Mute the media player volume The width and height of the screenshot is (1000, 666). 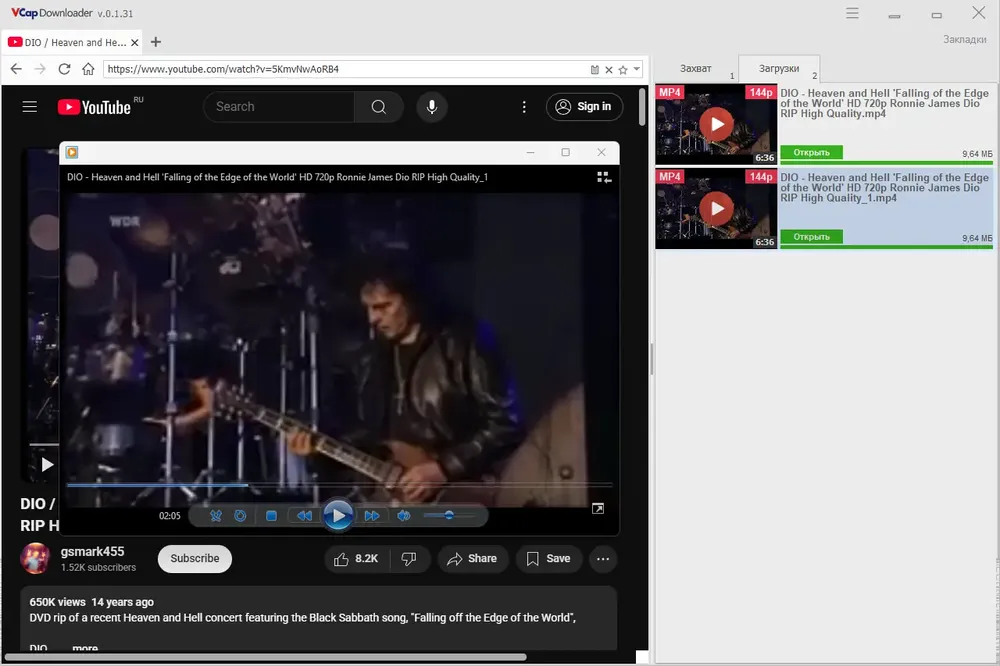(x=404, y=515)
